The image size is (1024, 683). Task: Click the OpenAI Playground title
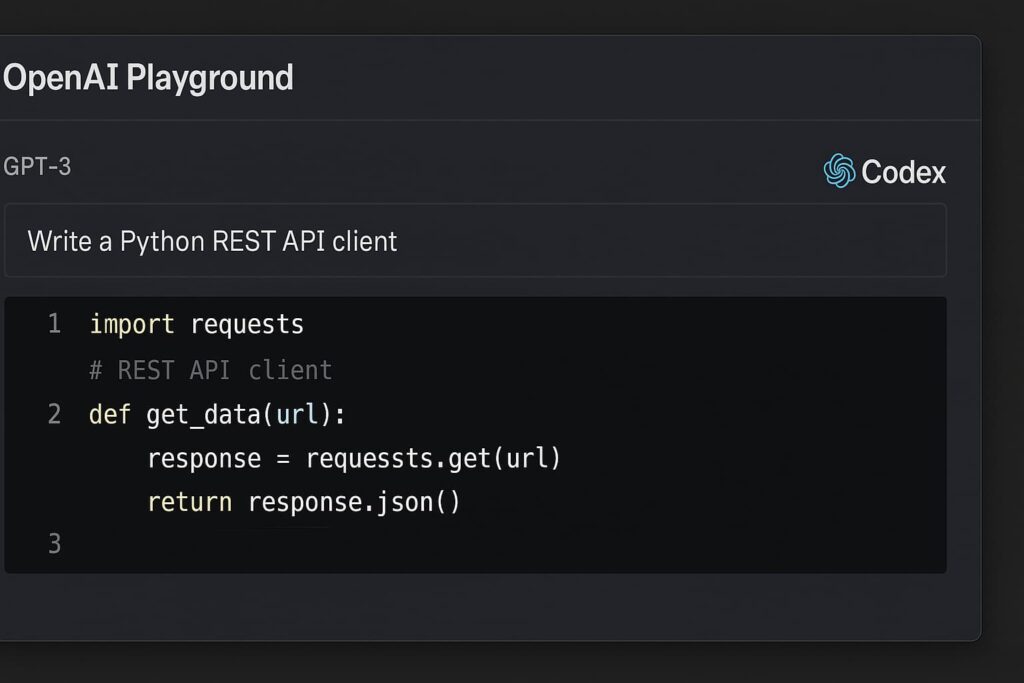(148, 78)
